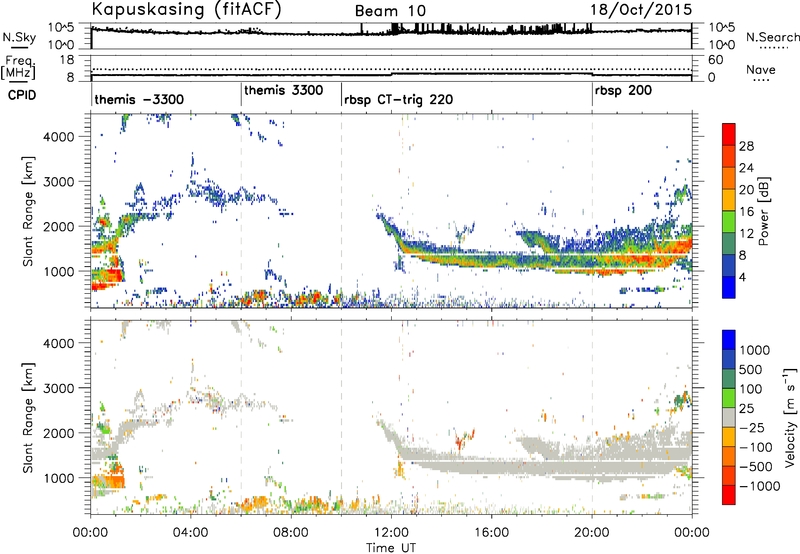Click the 'Freq. [MHz]' axis label
This screenshot has height=554, width=800.
pyautogui.click(x=18, y=67)
